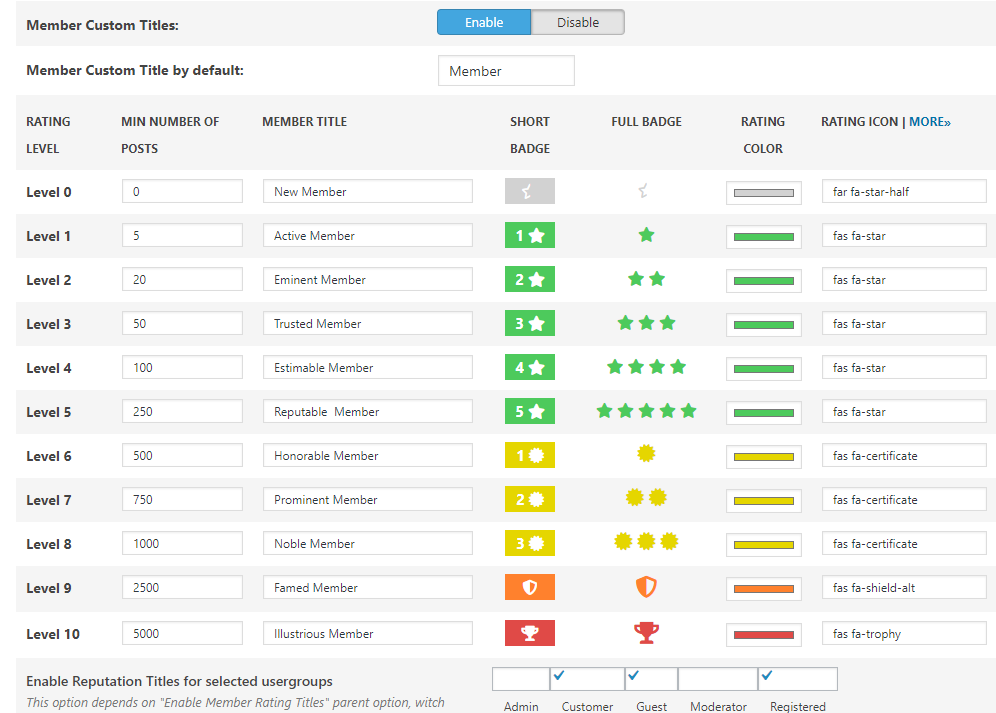The image size is (996, 713).
Task: Click the Level 1 green short badge
Action: click(529, 236)
